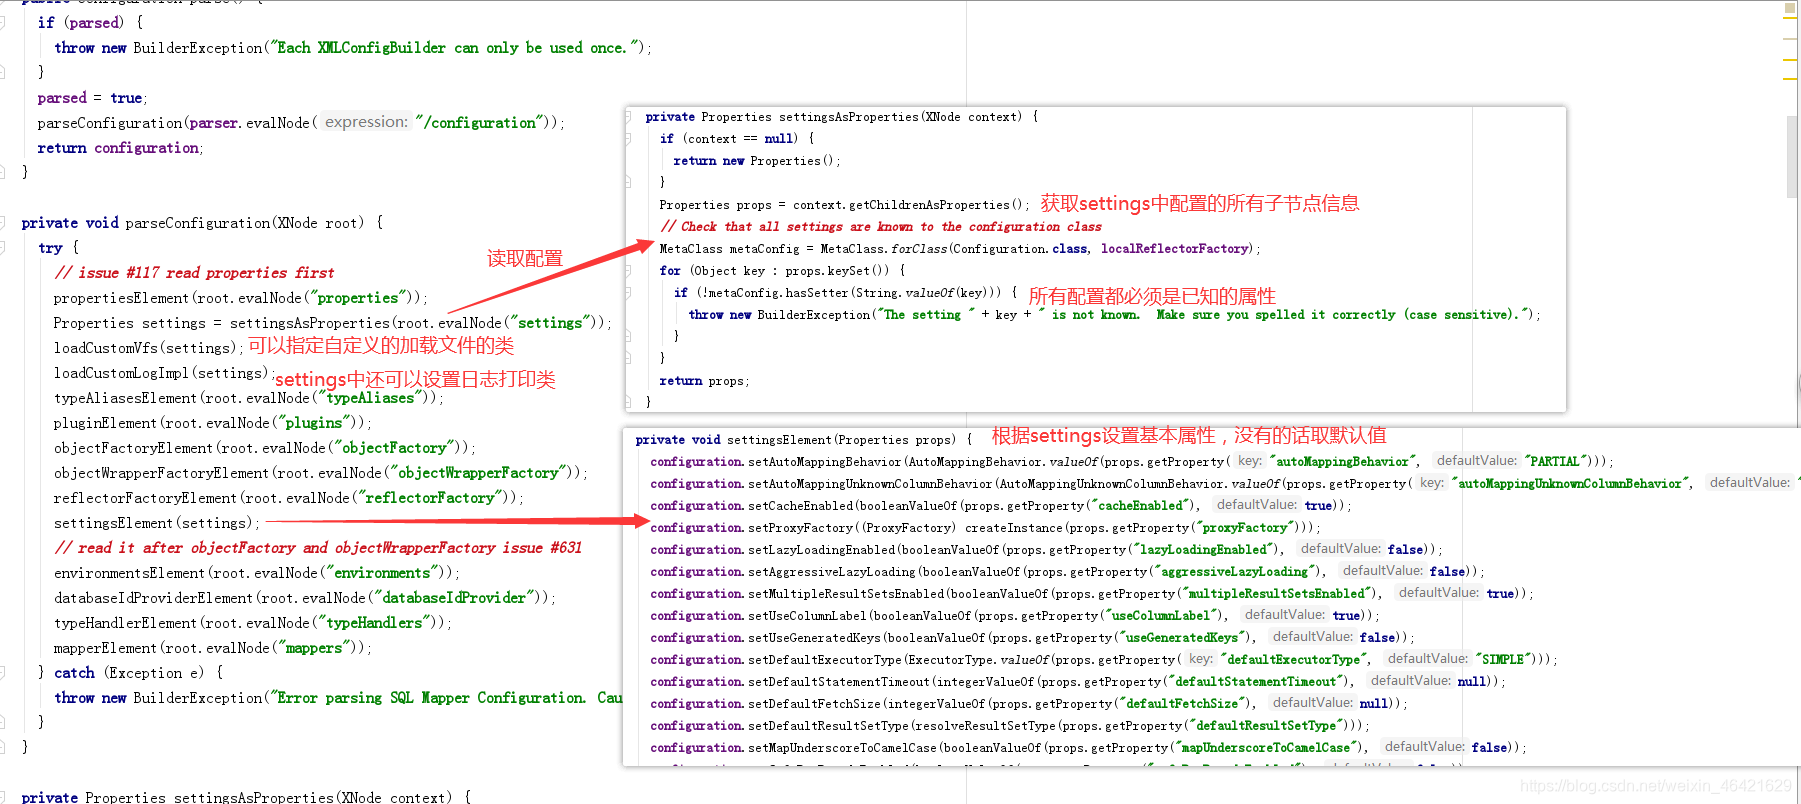Click the 'loadCustomLogImpl(settings)' call
The height and width of the screenshot is (804, 1801).
coord(162,373)
